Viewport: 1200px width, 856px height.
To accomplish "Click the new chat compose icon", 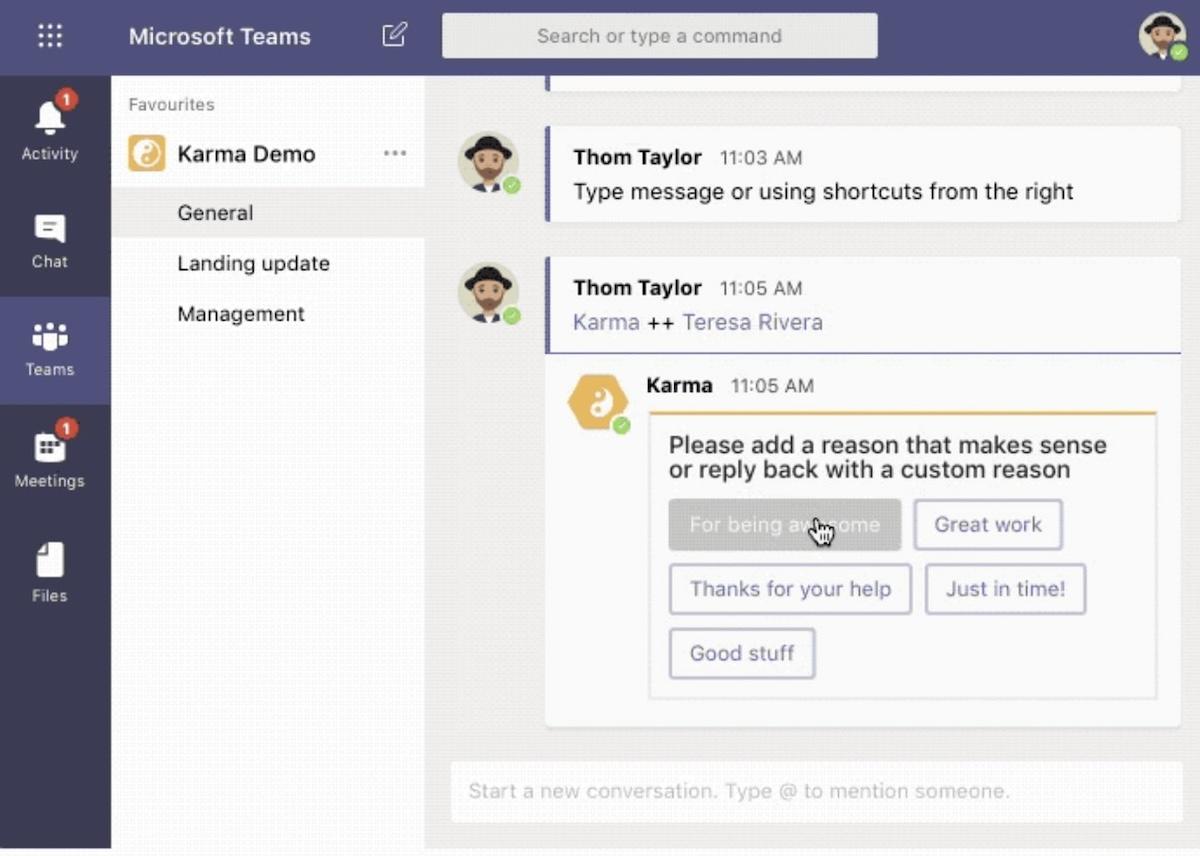I will pos(395,35).
